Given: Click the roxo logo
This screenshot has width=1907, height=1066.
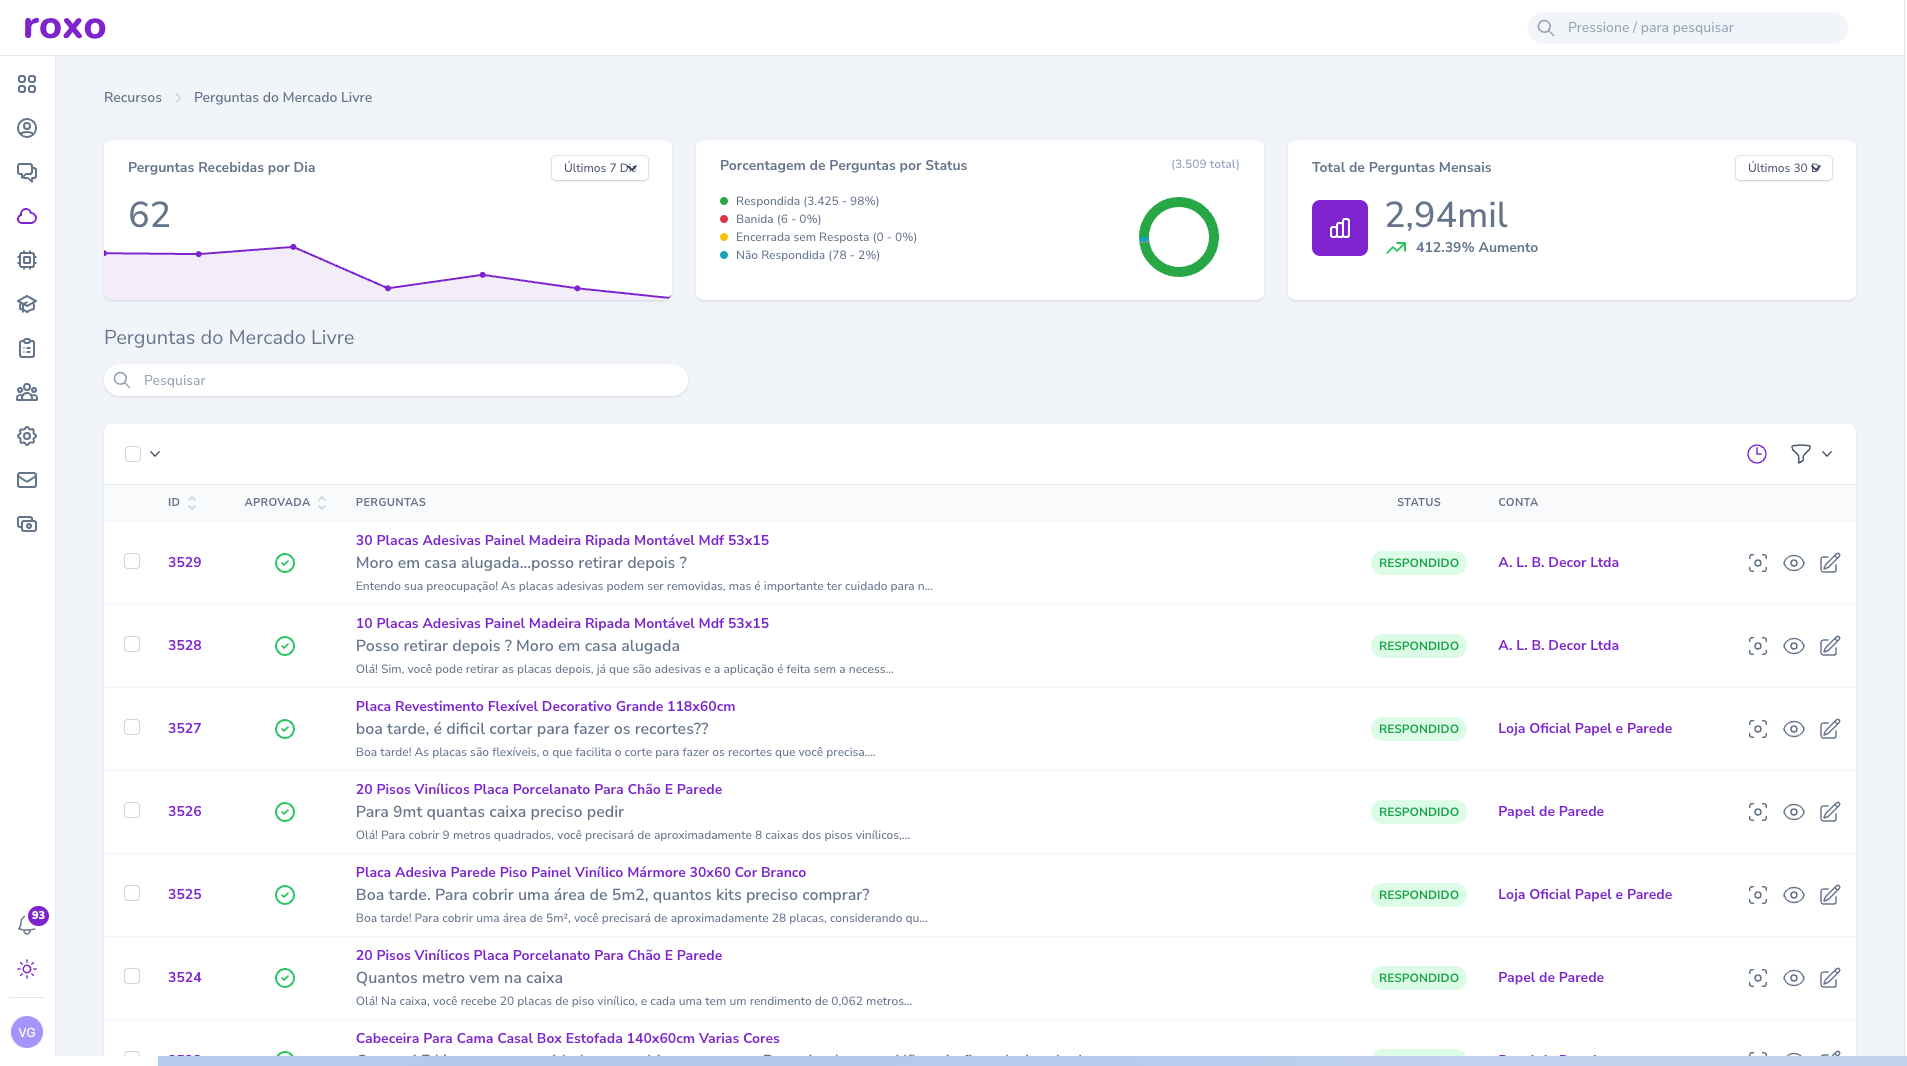Looking at the screenshot, I should [65, 27].
